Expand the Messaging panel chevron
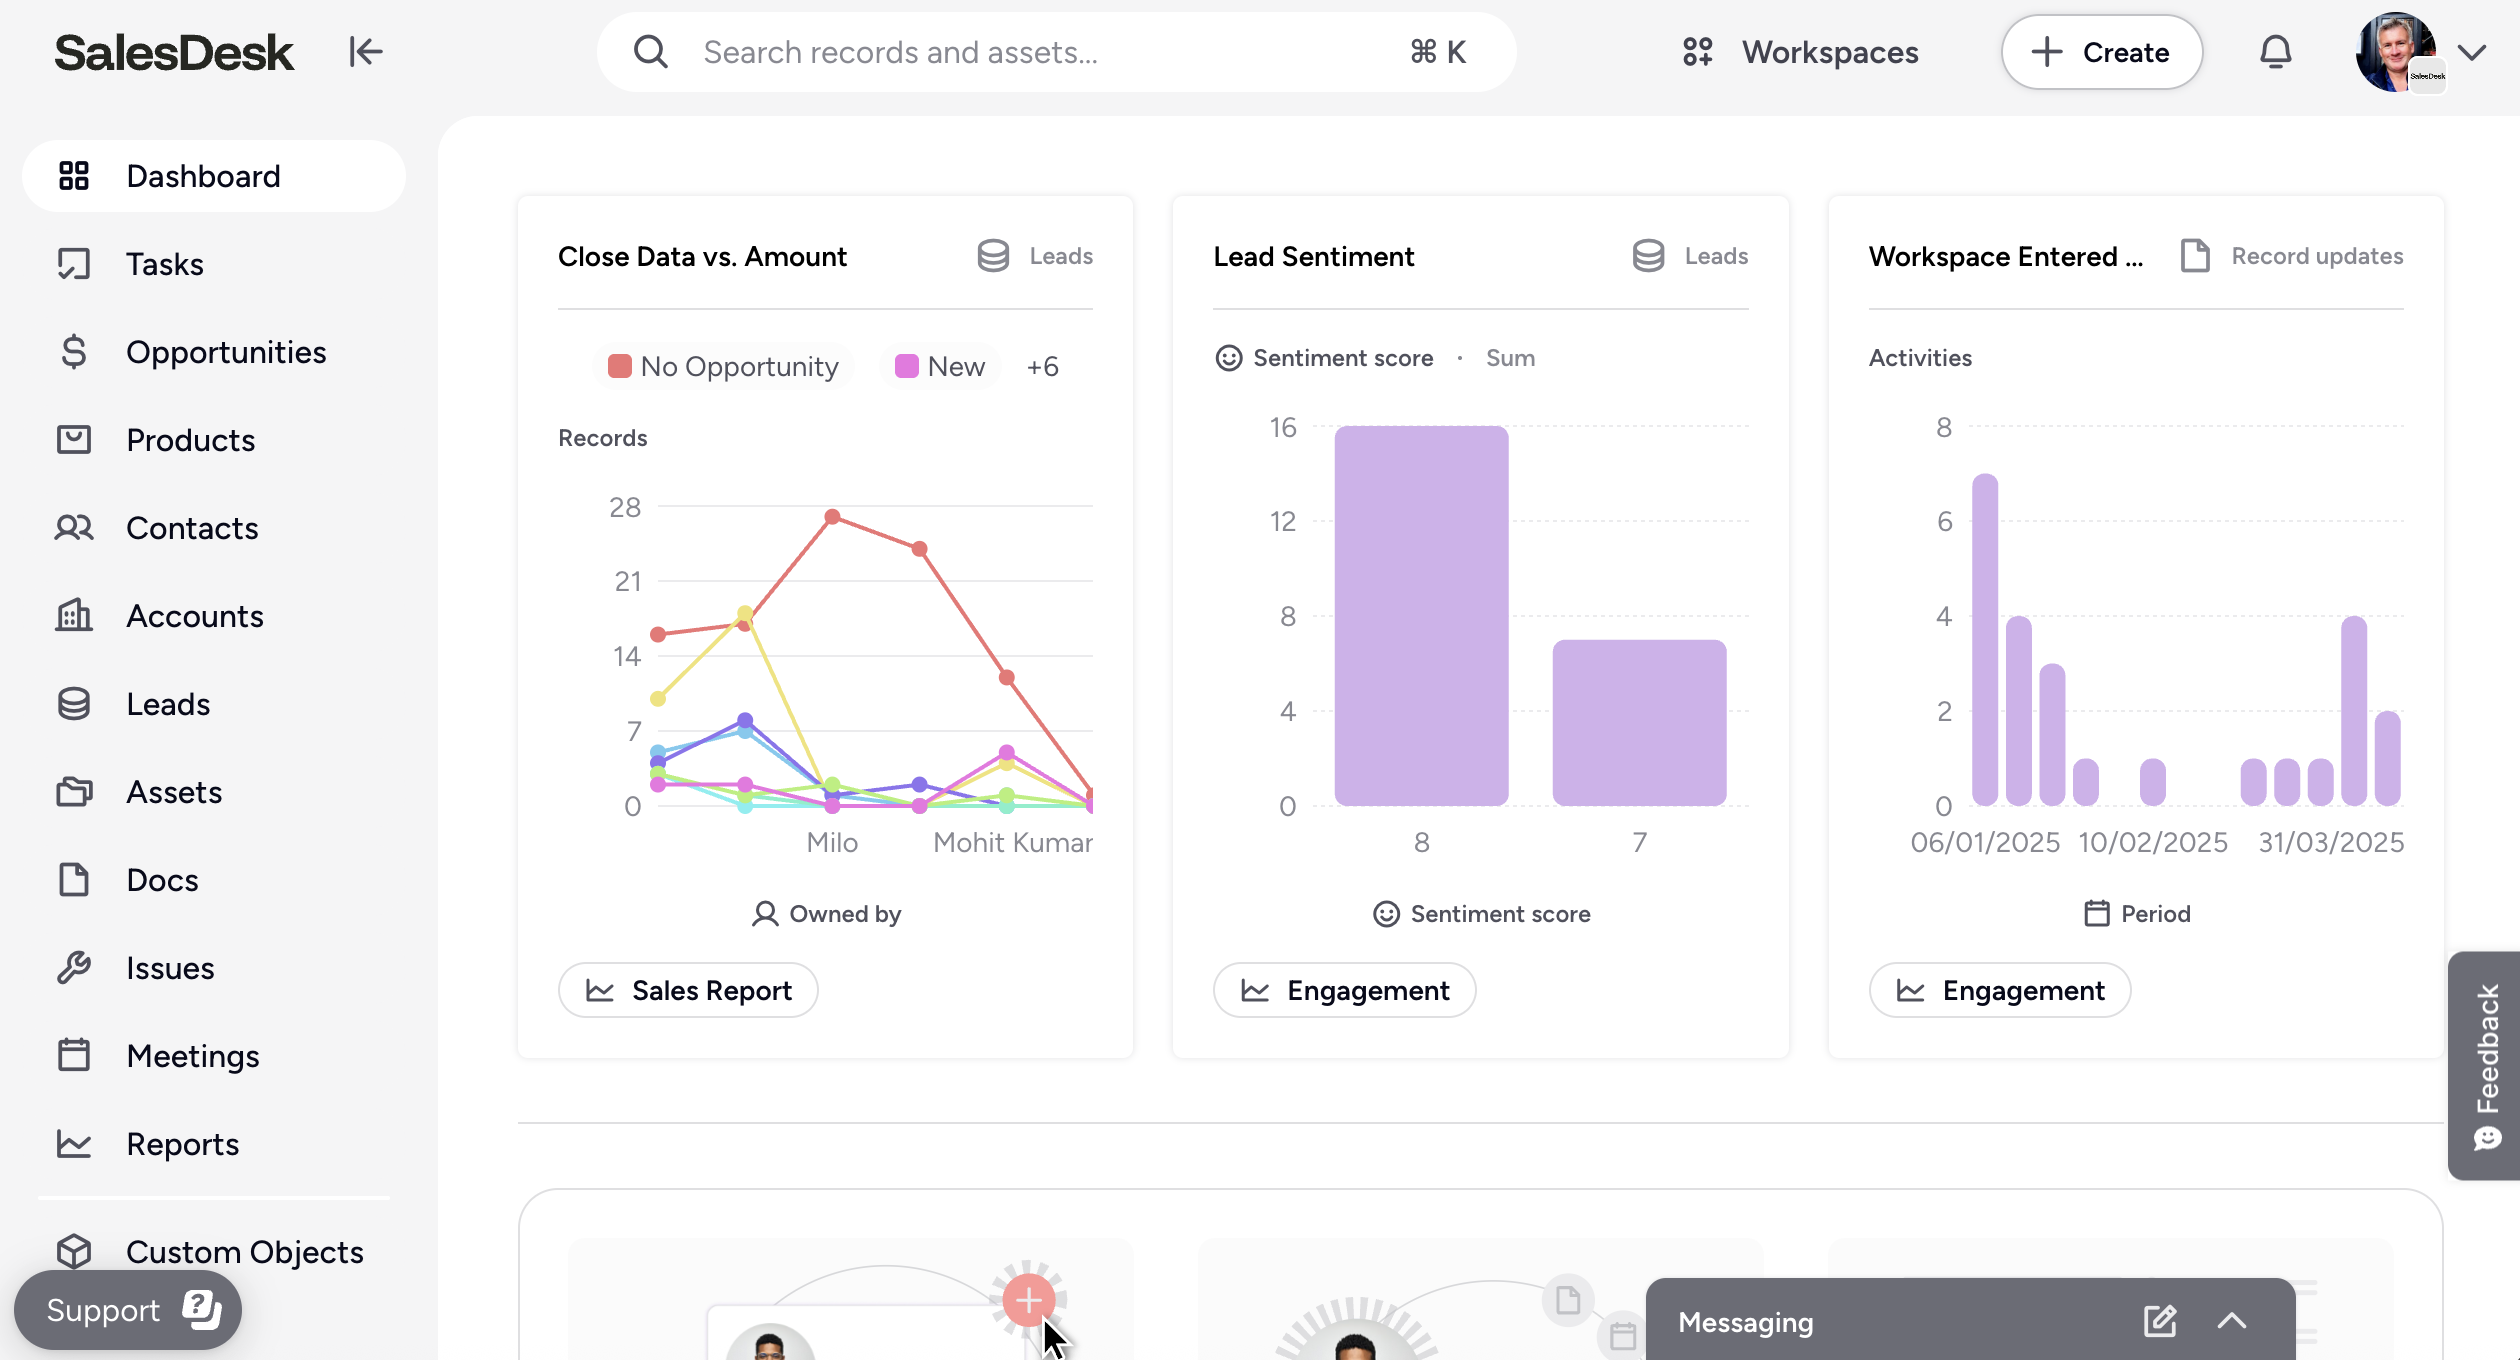This screenshot has height=1360, width=2520. click(x=2232, y=1321)
